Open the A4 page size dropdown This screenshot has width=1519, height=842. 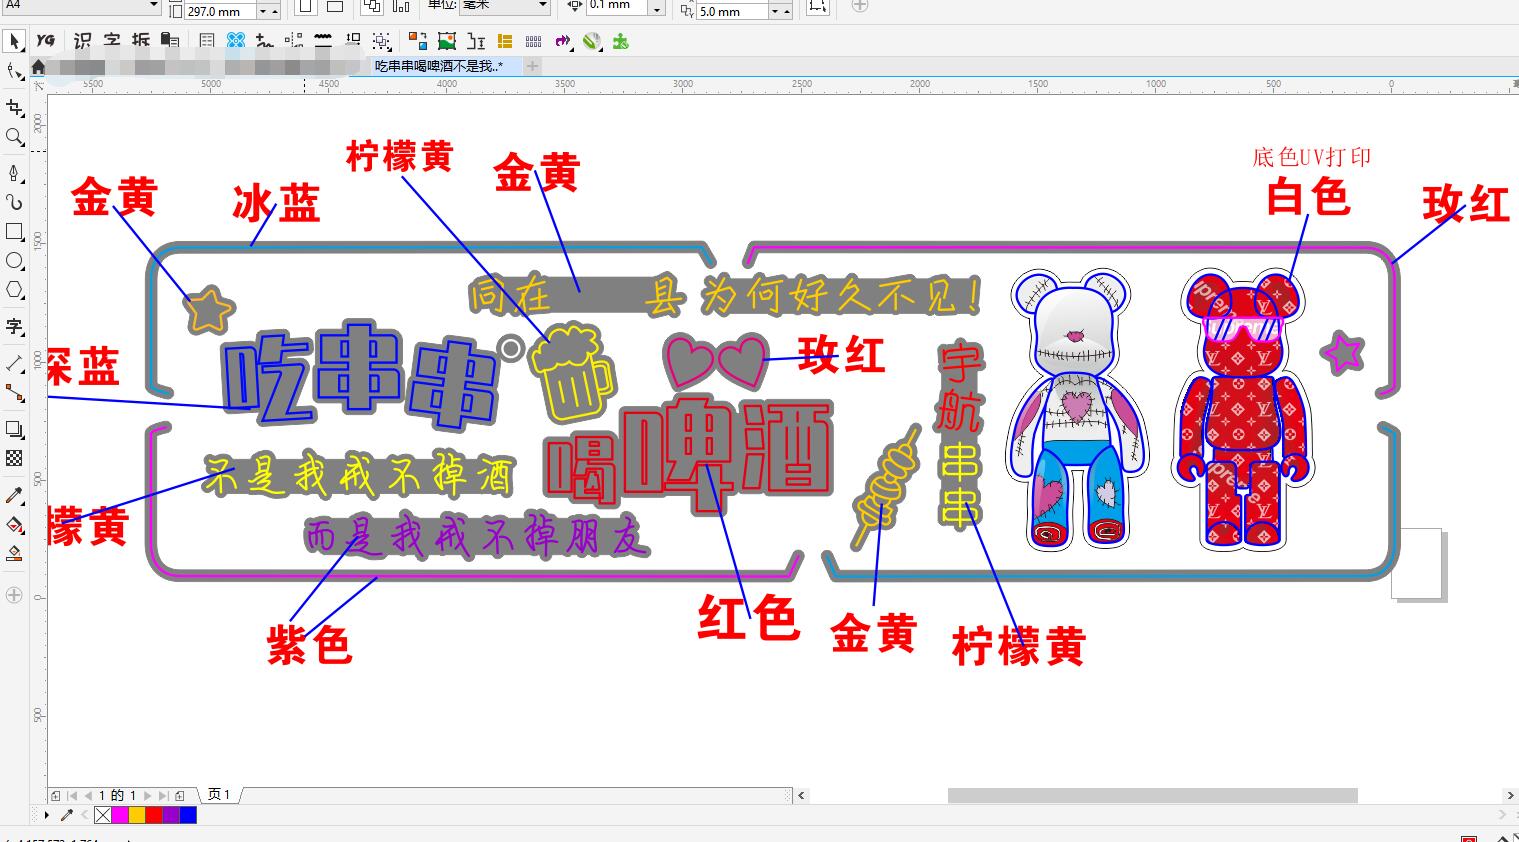coord(153,5)
